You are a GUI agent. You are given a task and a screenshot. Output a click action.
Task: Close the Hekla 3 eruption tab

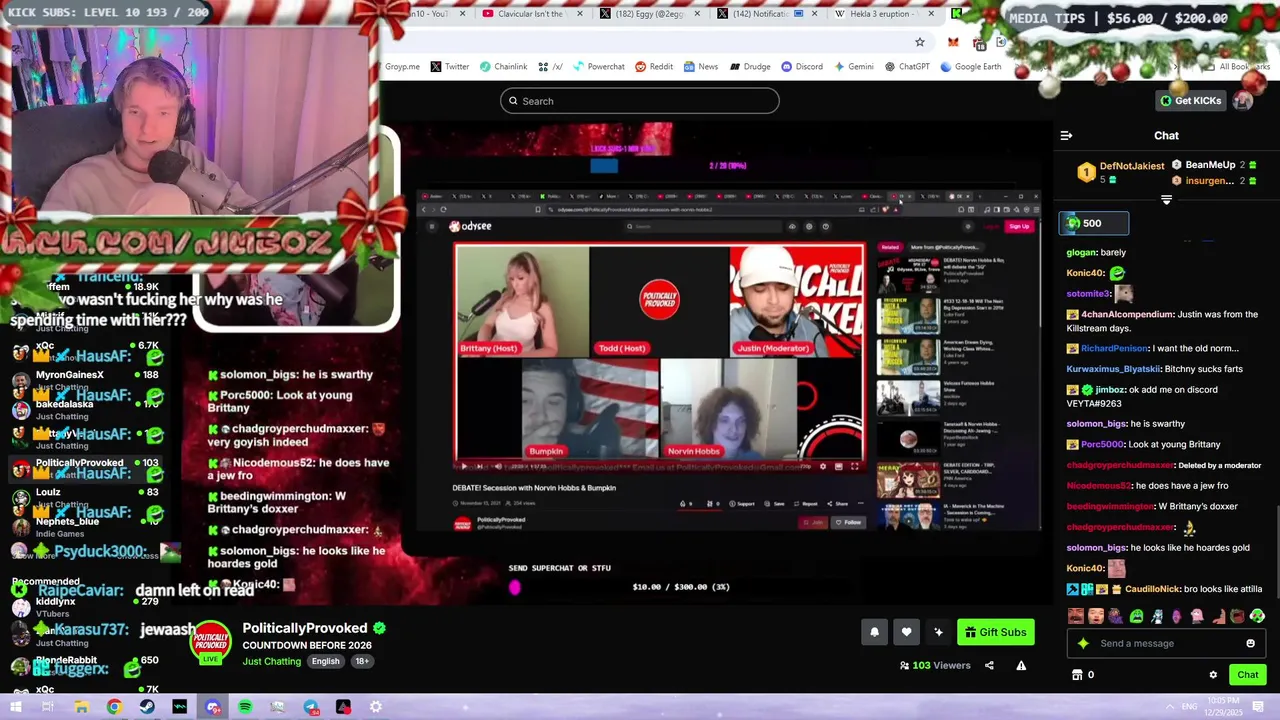click(931, 14)
